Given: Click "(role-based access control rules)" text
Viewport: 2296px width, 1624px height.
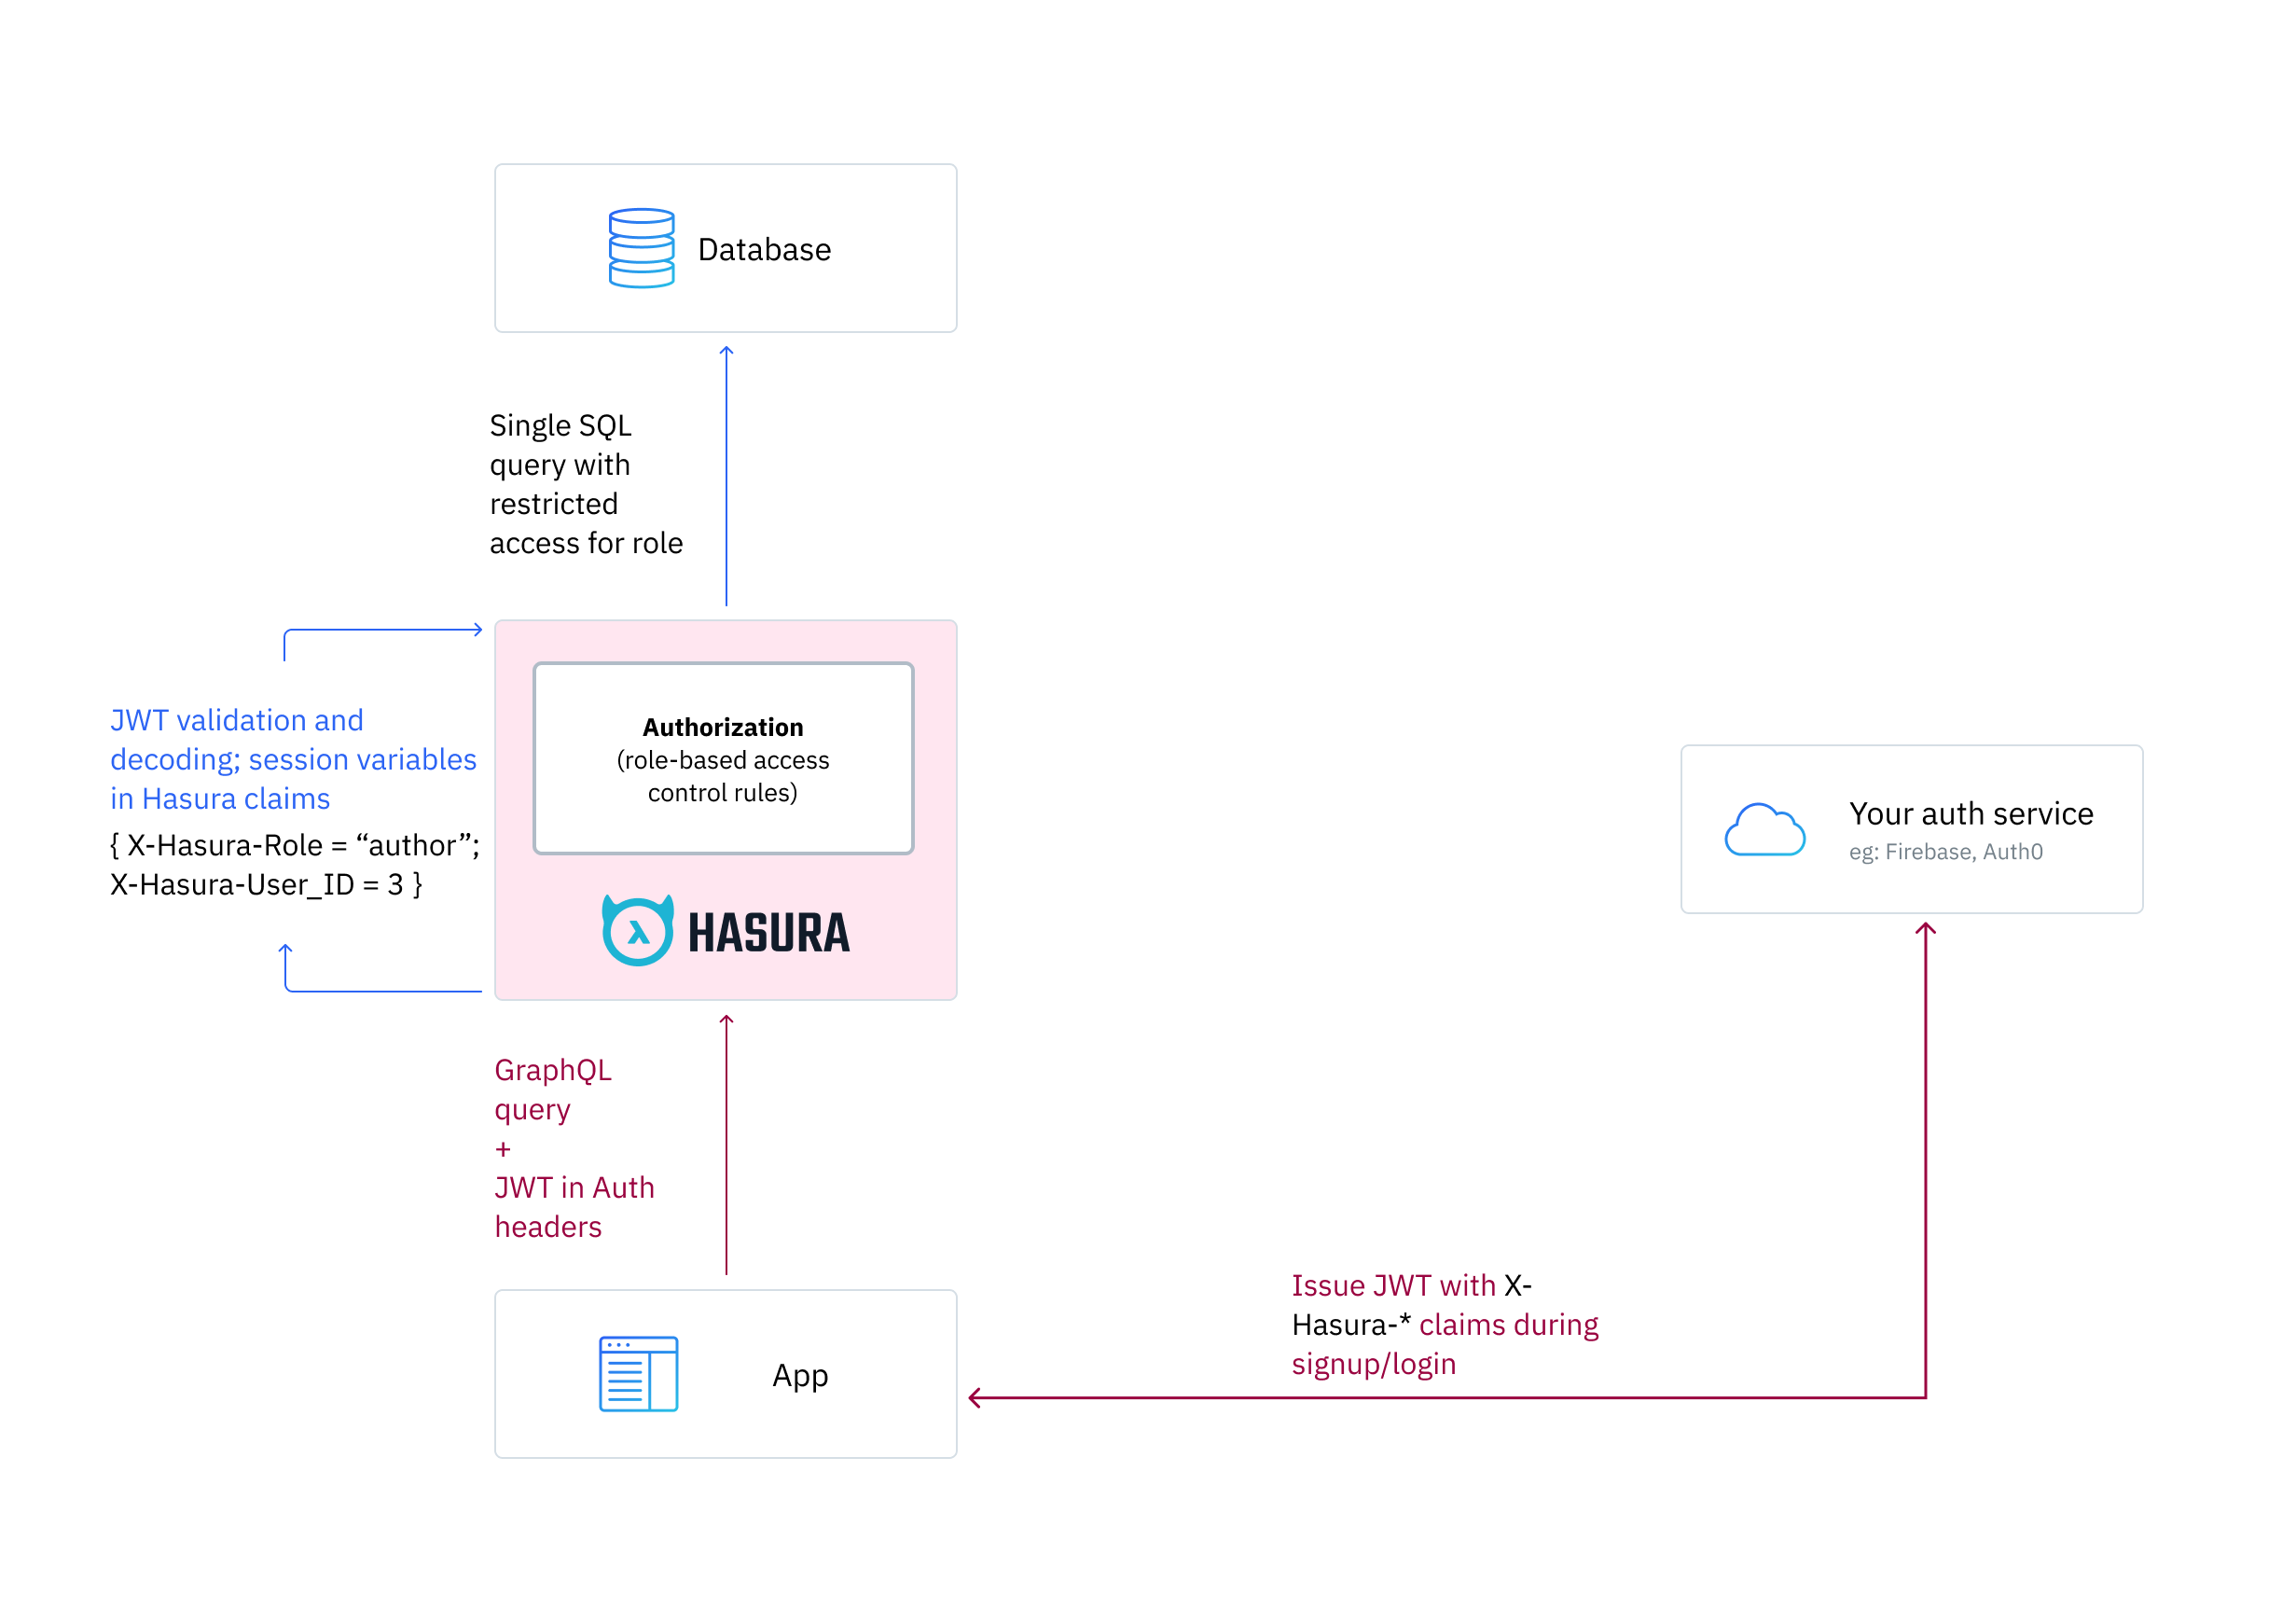Looking at the screenshot, I should tap(722, 776).
